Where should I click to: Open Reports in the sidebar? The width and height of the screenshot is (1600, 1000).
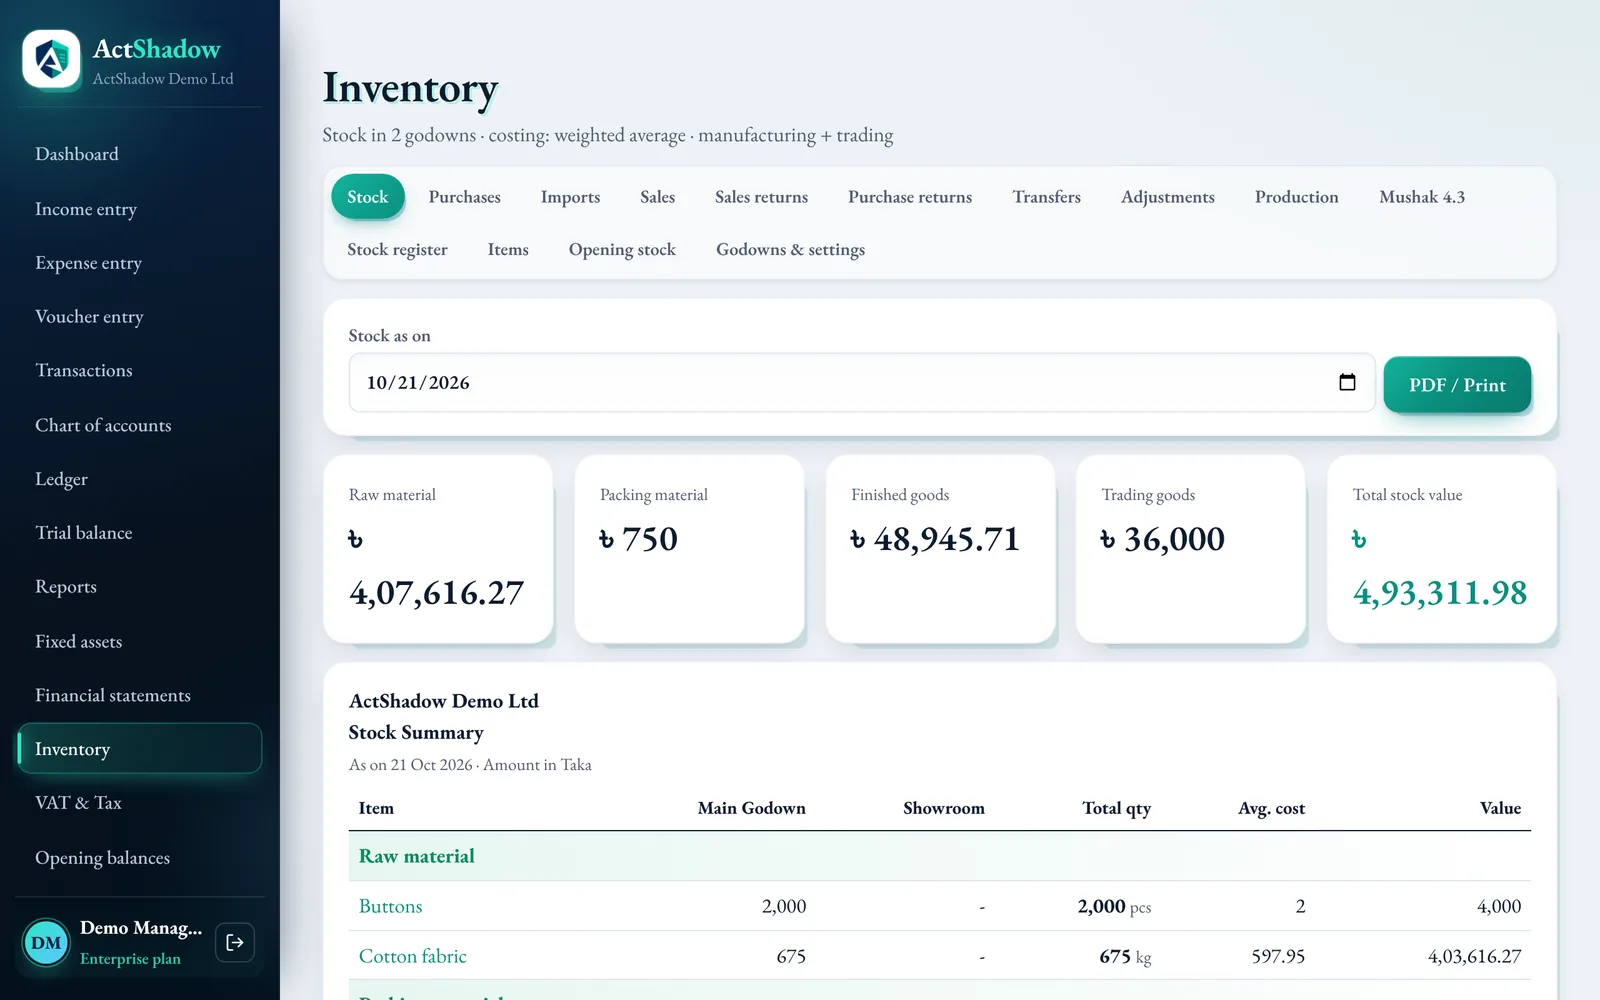coord(140,587)
